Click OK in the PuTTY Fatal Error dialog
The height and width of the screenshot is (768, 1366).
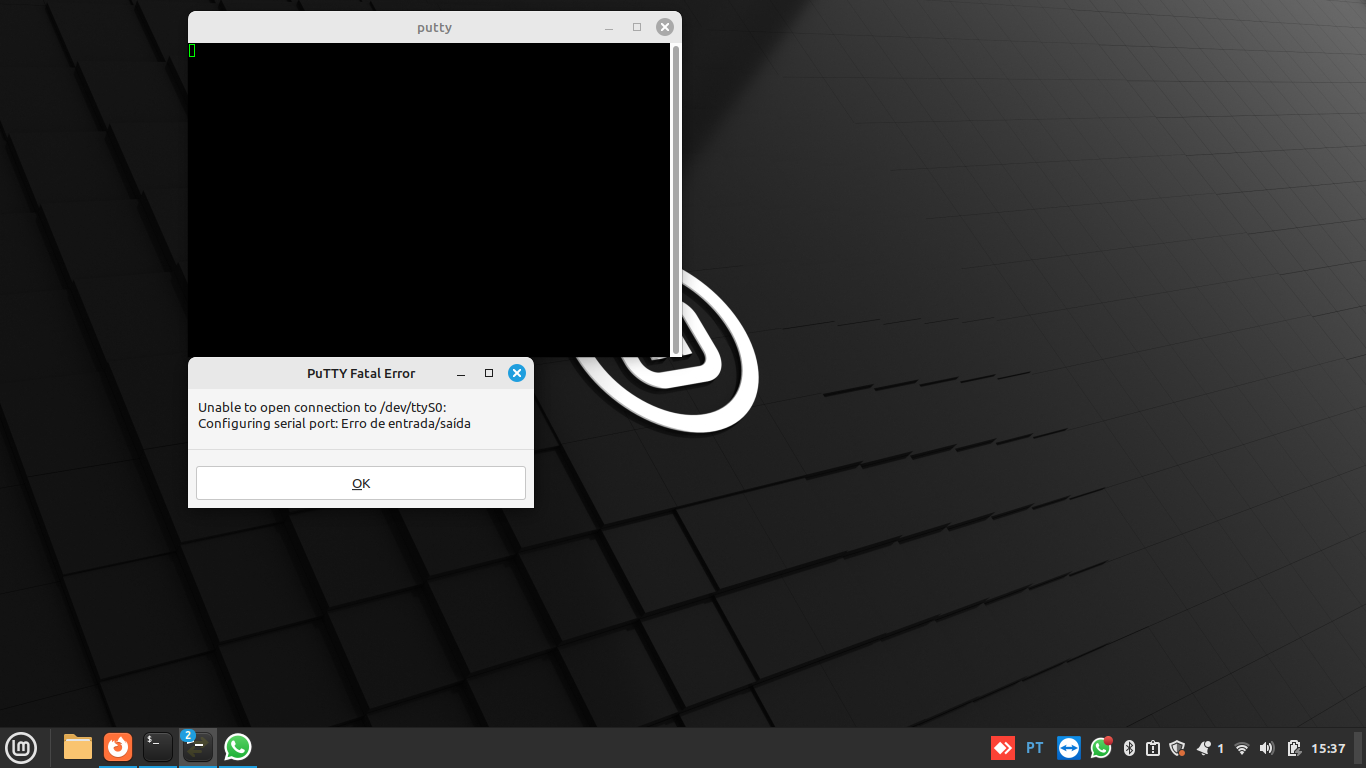(x=361, y=483)
